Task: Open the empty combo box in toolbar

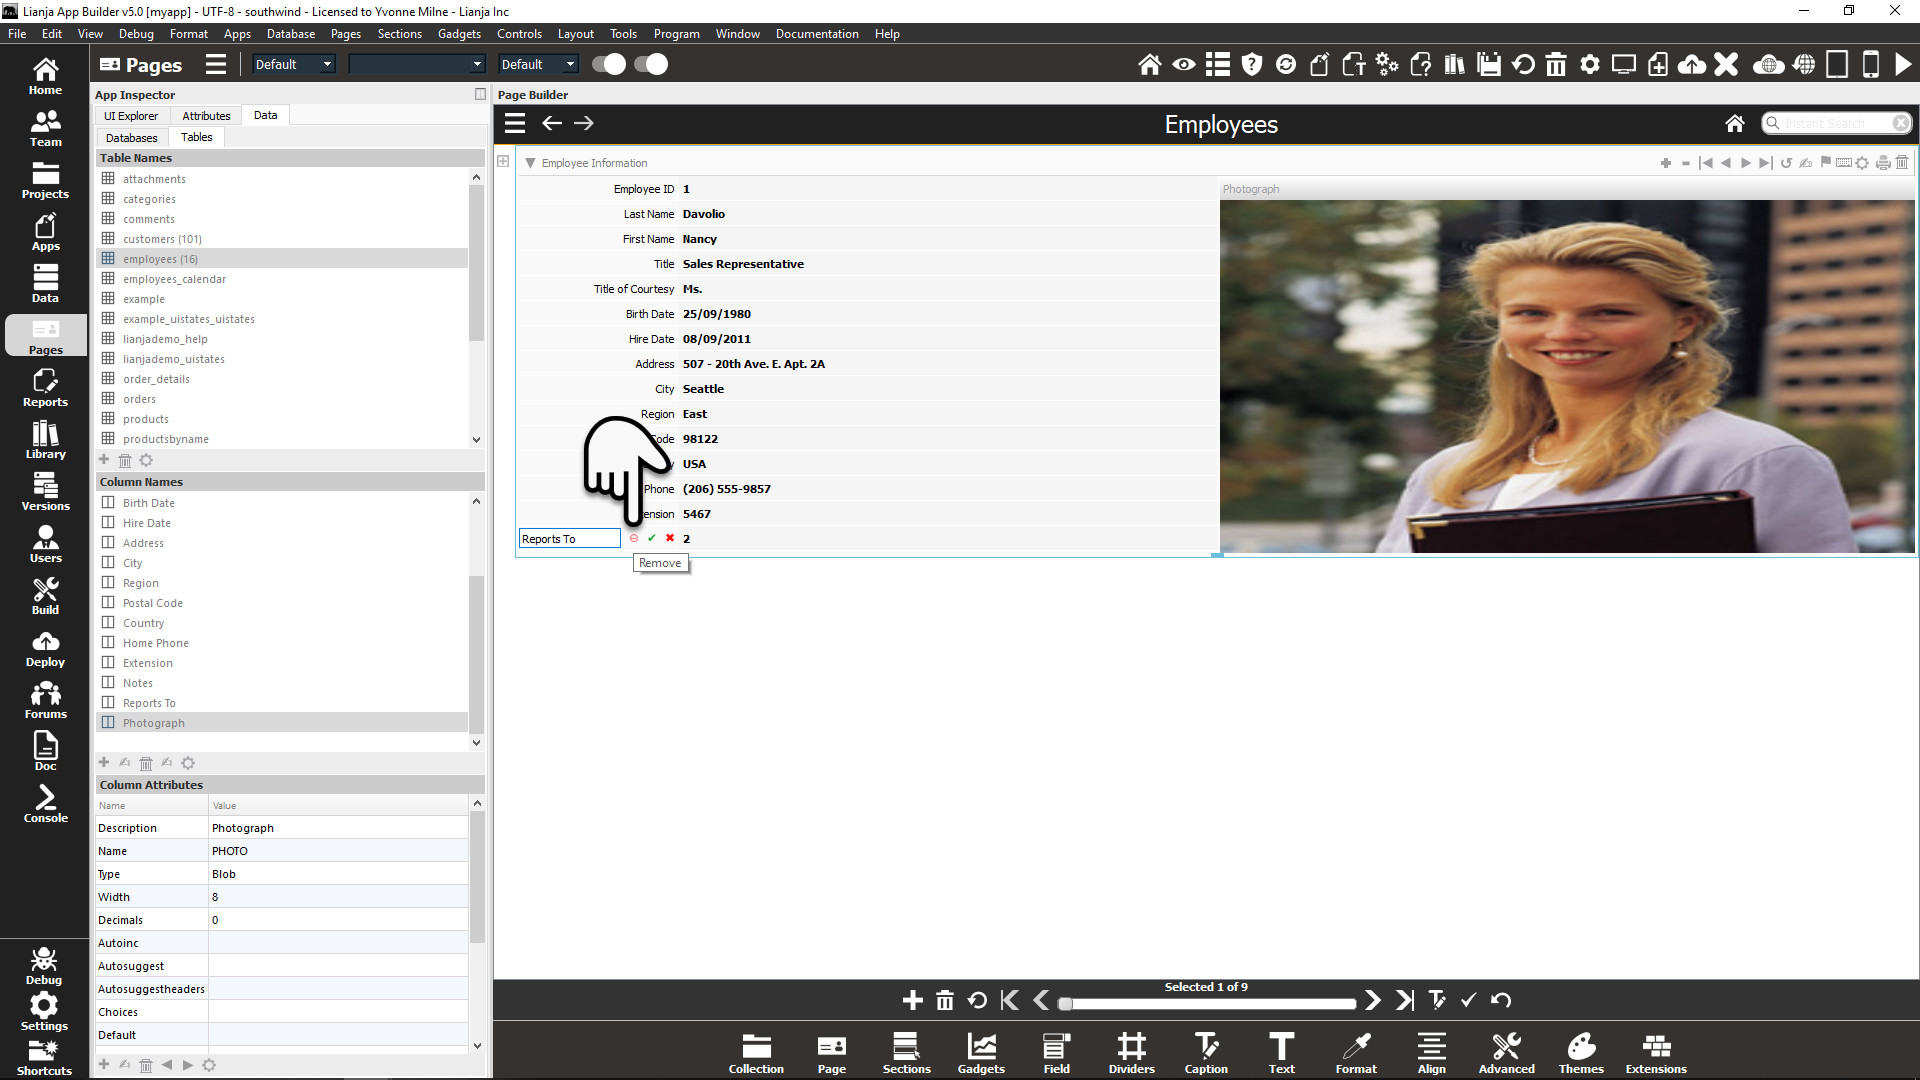Action: click(416, 64)
